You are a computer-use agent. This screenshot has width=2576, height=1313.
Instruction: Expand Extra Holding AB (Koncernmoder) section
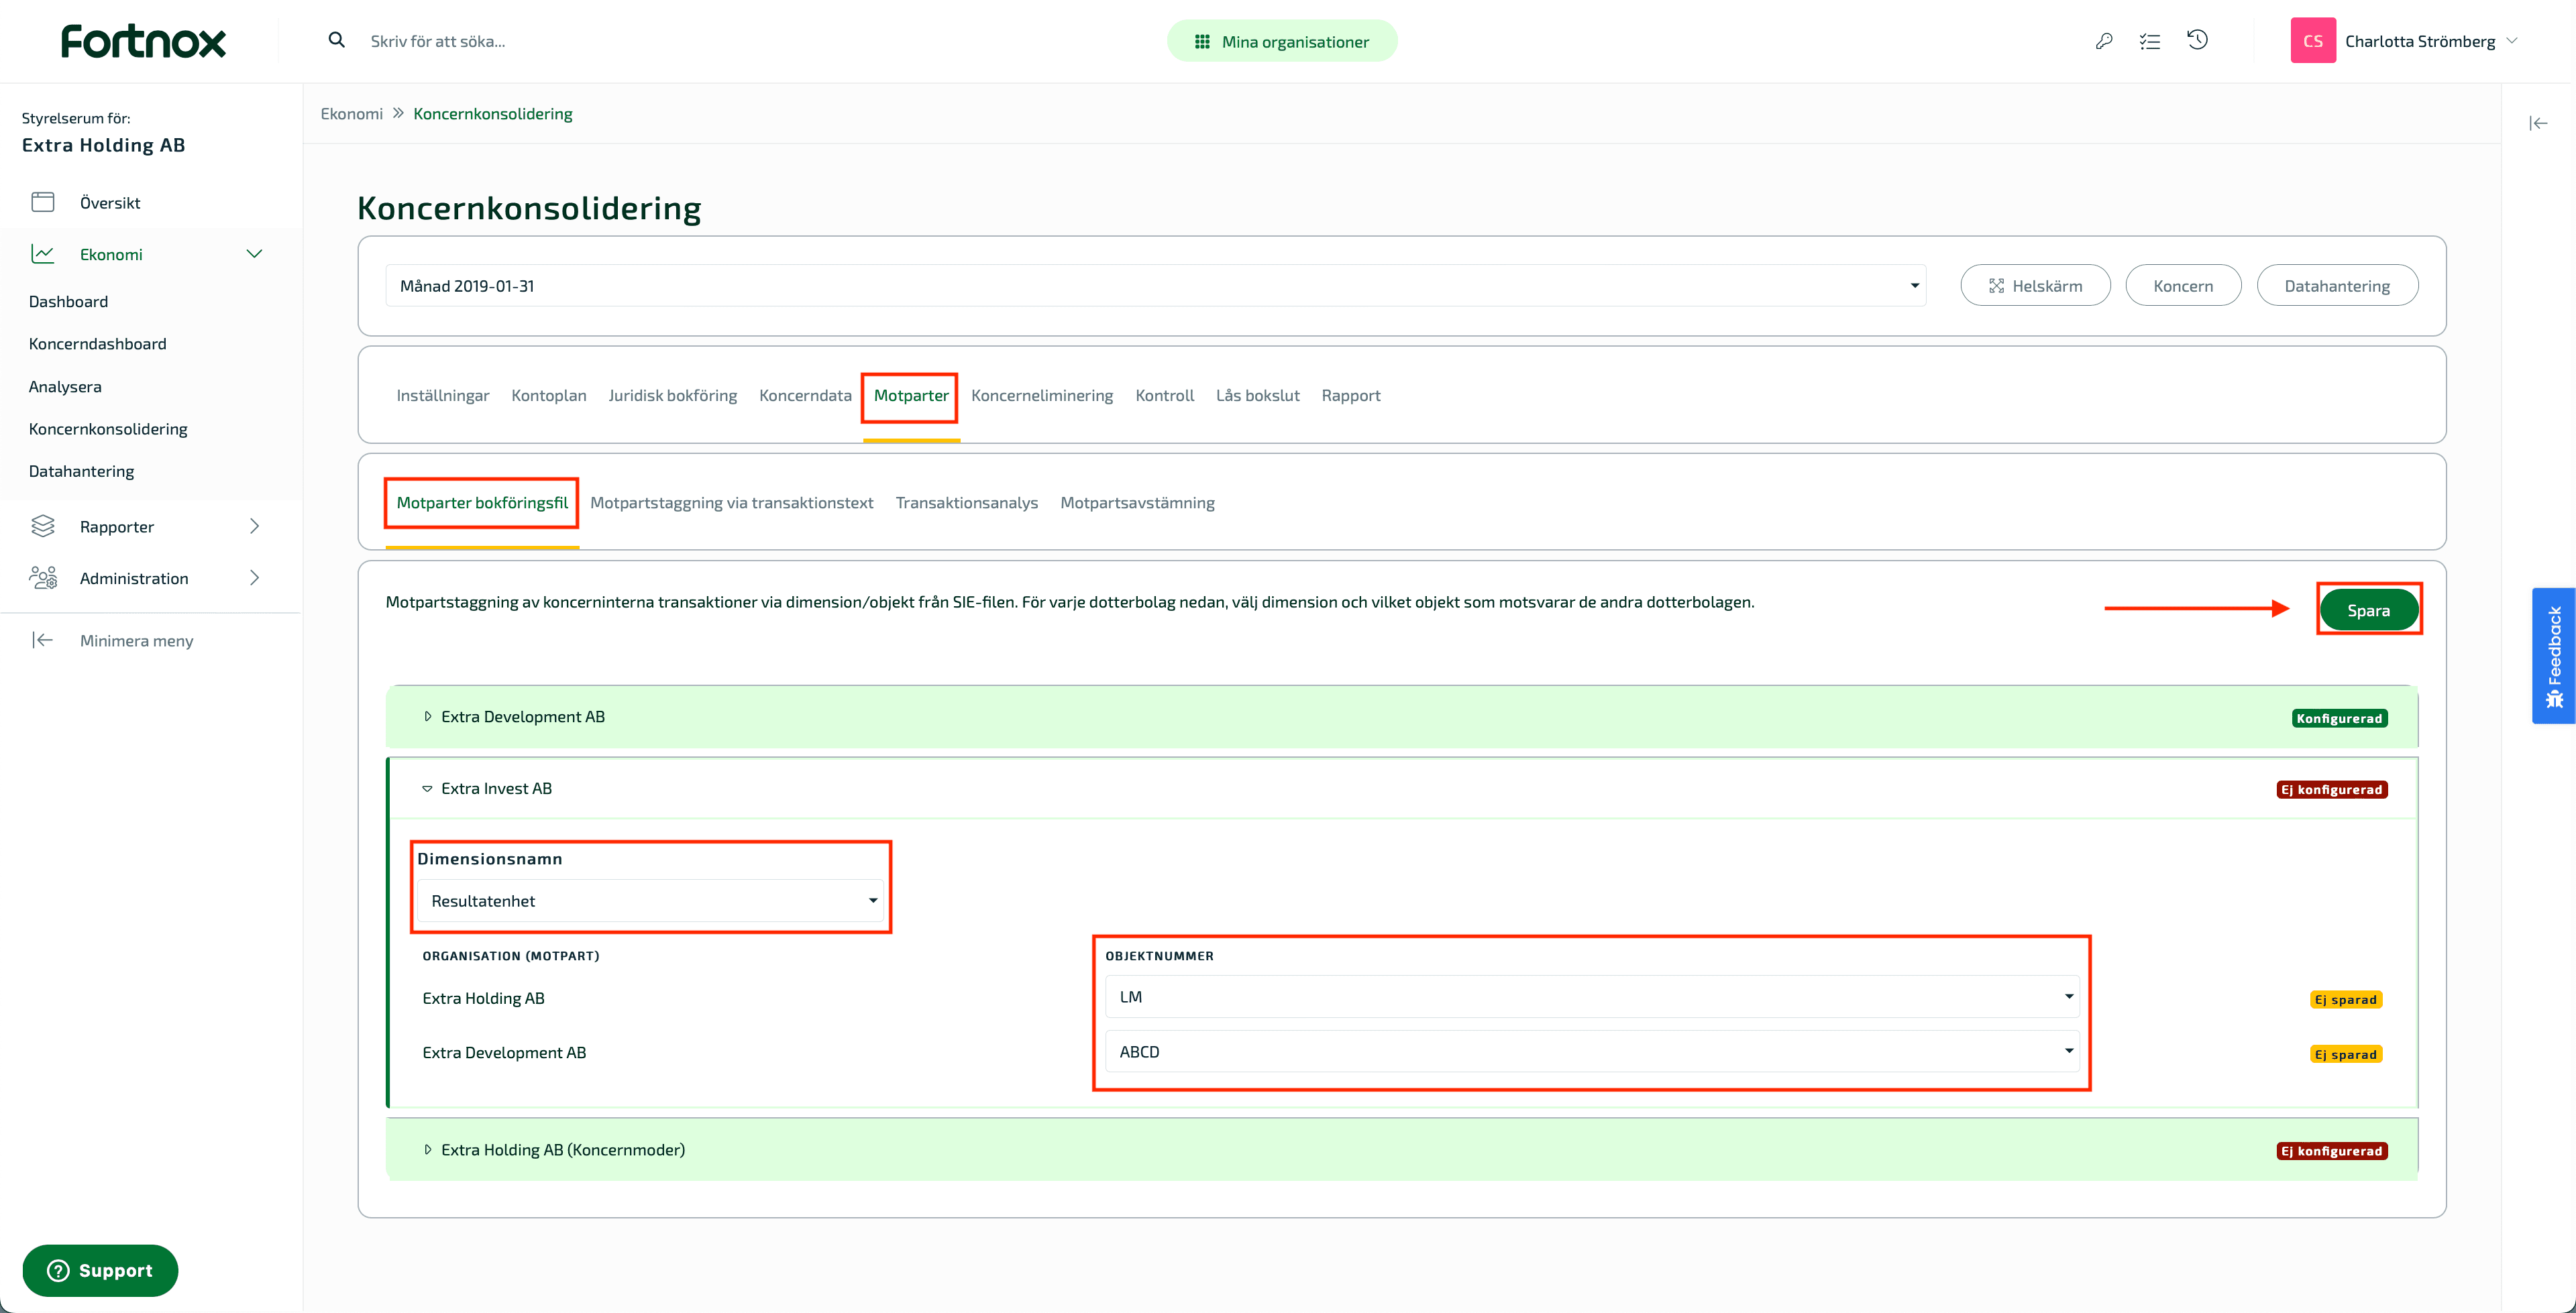tap(1401, 1149)
